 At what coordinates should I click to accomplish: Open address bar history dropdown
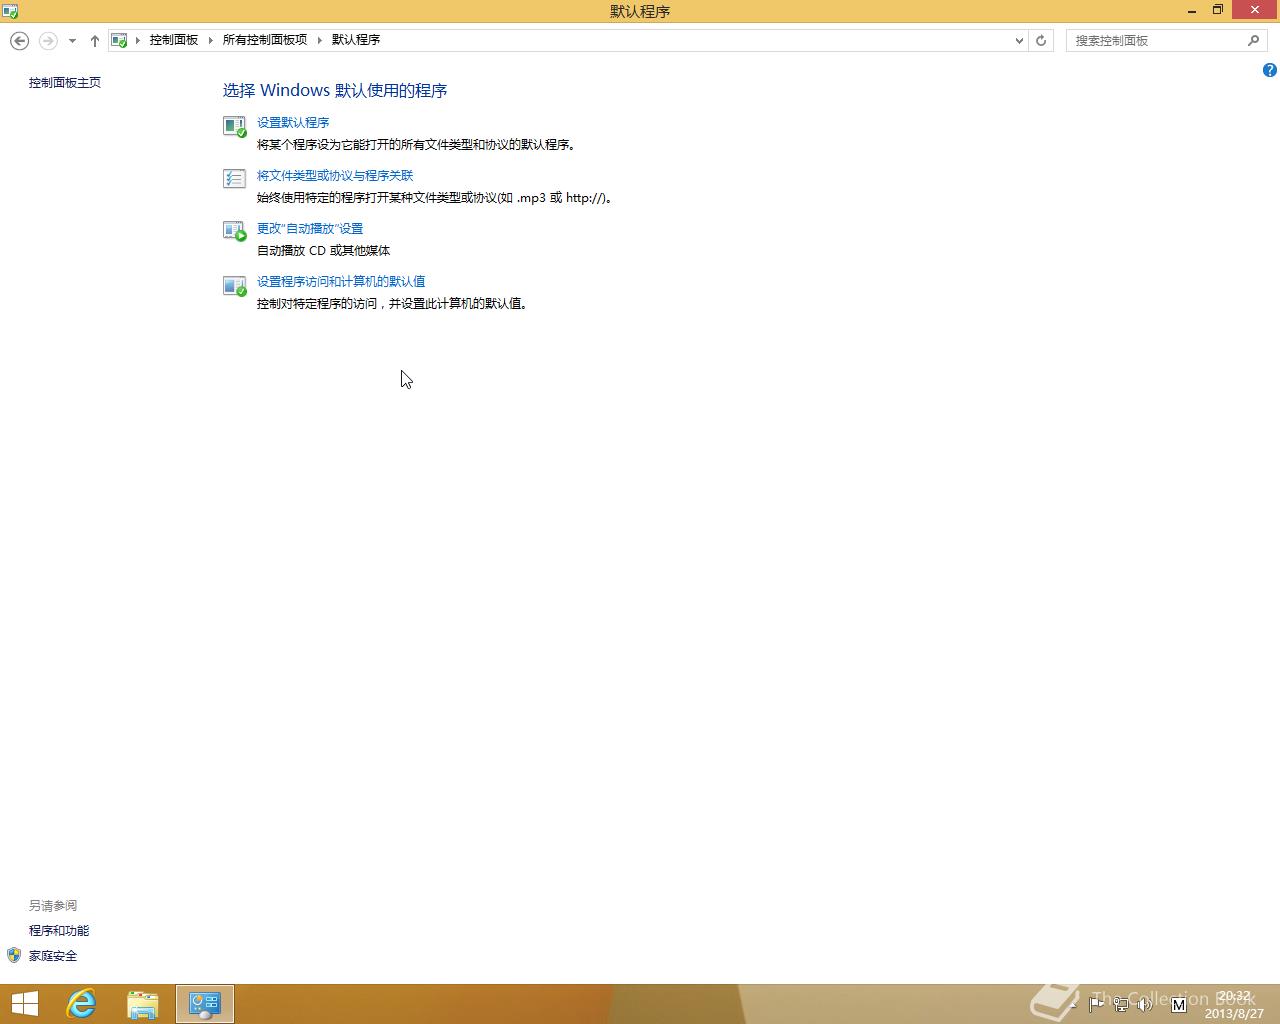click(x=1019, y=41)
